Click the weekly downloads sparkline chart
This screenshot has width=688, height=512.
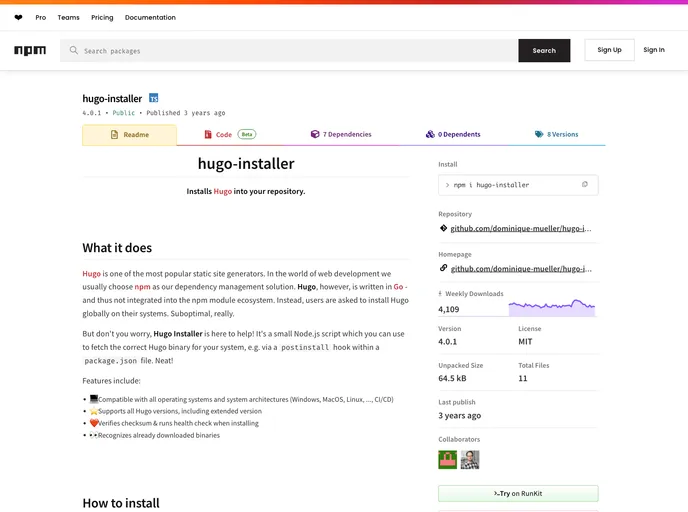(552, 308)
